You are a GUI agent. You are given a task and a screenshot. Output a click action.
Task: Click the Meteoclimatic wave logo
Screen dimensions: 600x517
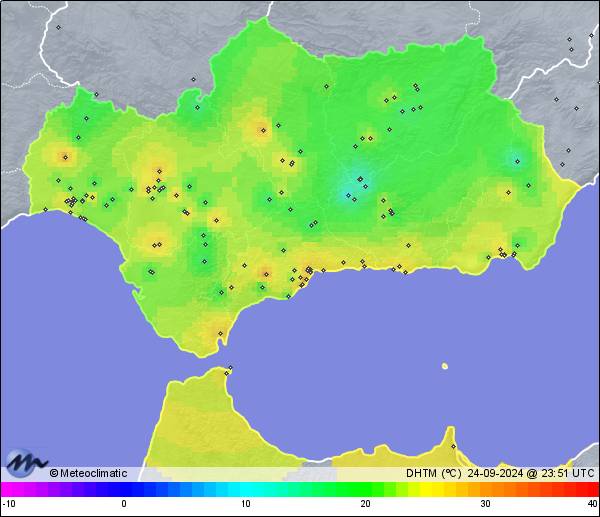[26, 464]
